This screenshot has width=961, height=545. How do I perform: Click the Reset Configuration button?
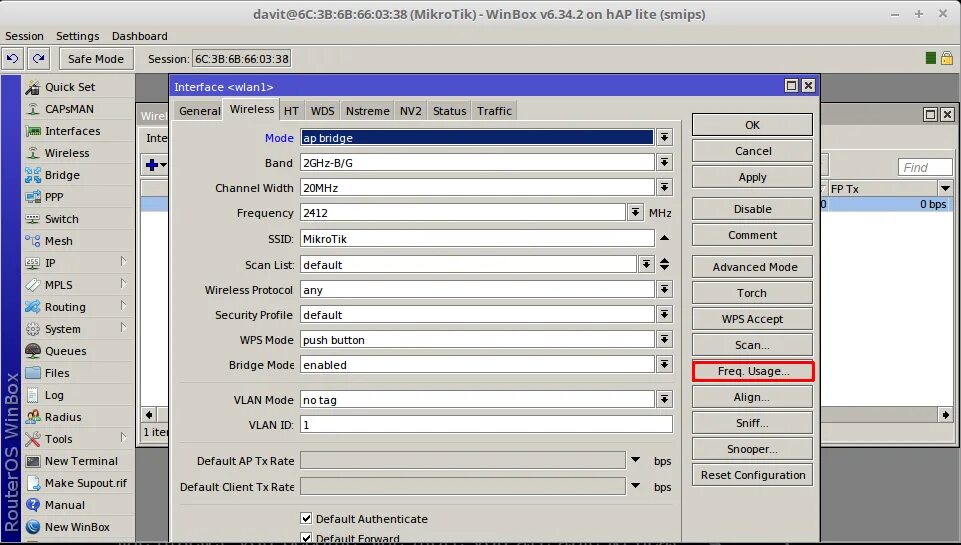(753, 475)
